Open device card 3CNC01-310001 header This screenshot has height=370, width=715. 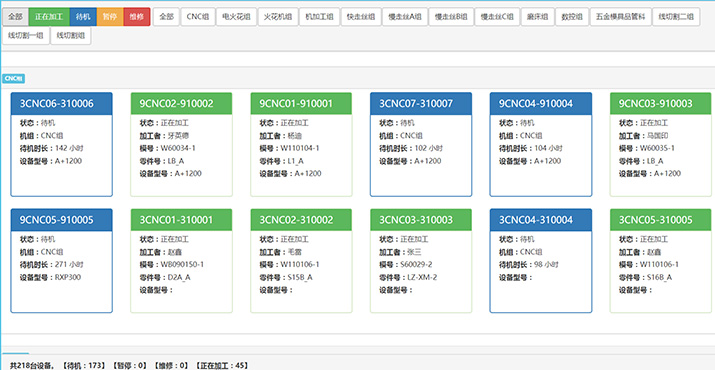pos(181,220)
